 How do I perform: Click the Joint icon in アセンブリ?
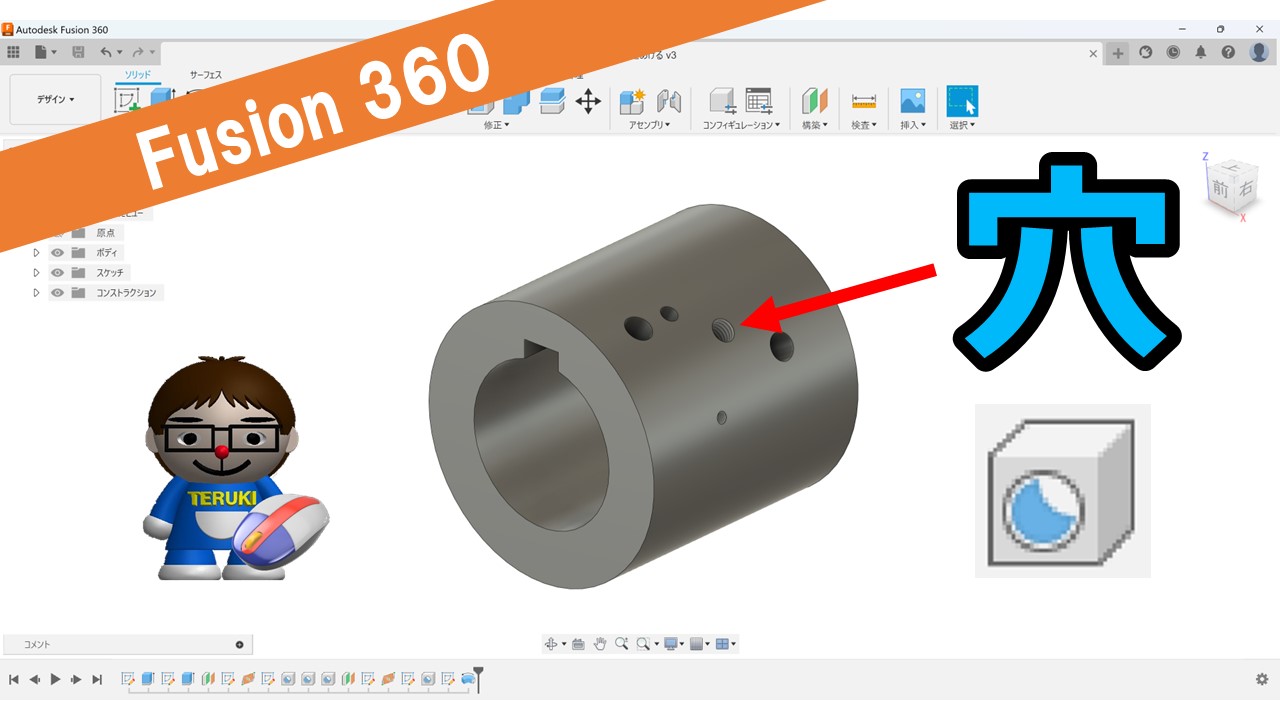tap(668, 101)
